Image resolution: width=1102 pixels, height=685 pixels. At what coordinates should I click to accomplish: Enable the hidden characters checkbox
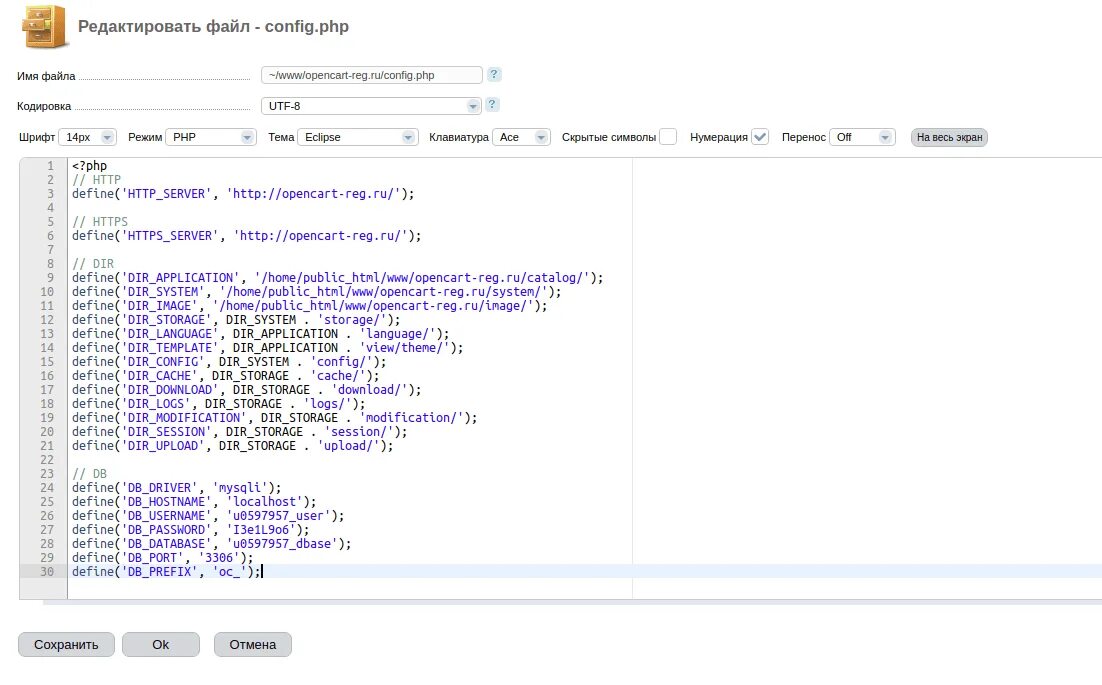pyautogui.click(x=668, y=137)
